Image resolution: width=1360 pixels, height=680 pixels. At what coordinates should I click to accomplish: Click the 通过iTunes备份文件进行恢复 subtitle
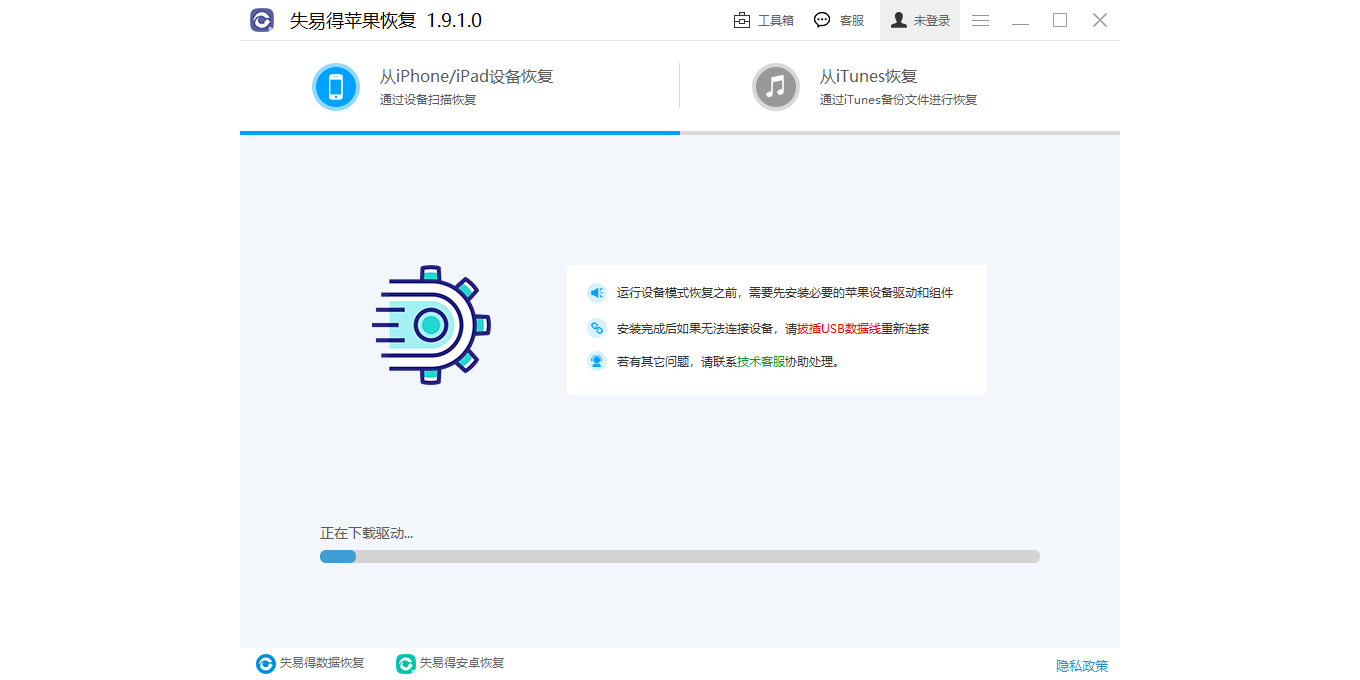(x=898, y=100)
